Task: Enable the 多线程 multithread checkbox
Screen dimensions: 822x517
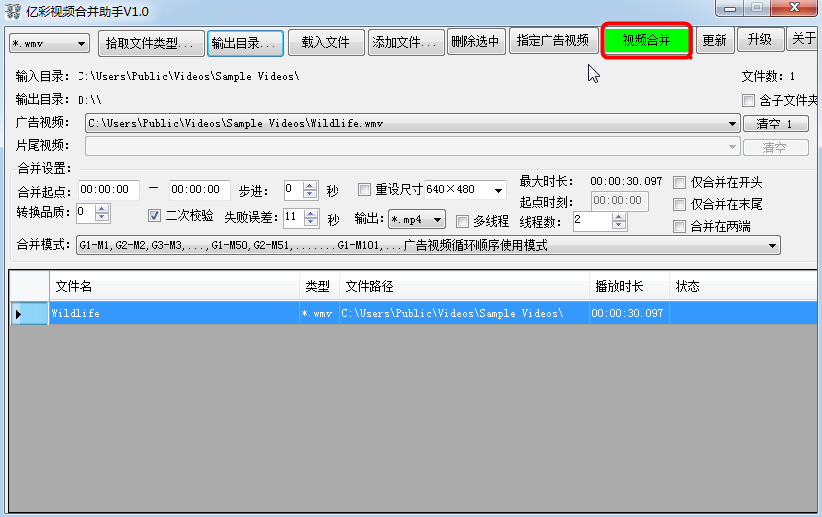Action: click(x=462, y=221)
